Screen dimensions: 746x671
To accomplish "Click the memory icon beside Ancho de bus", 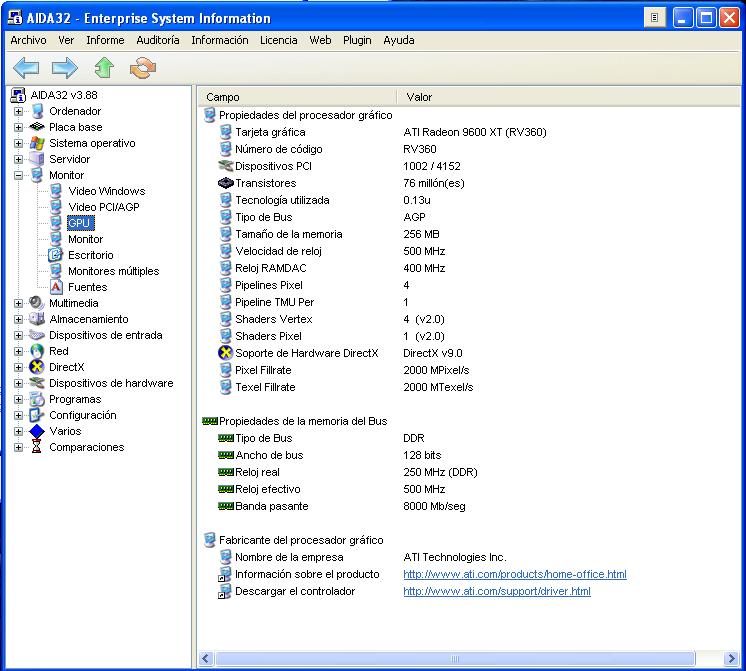I will [x=226, y=455].
